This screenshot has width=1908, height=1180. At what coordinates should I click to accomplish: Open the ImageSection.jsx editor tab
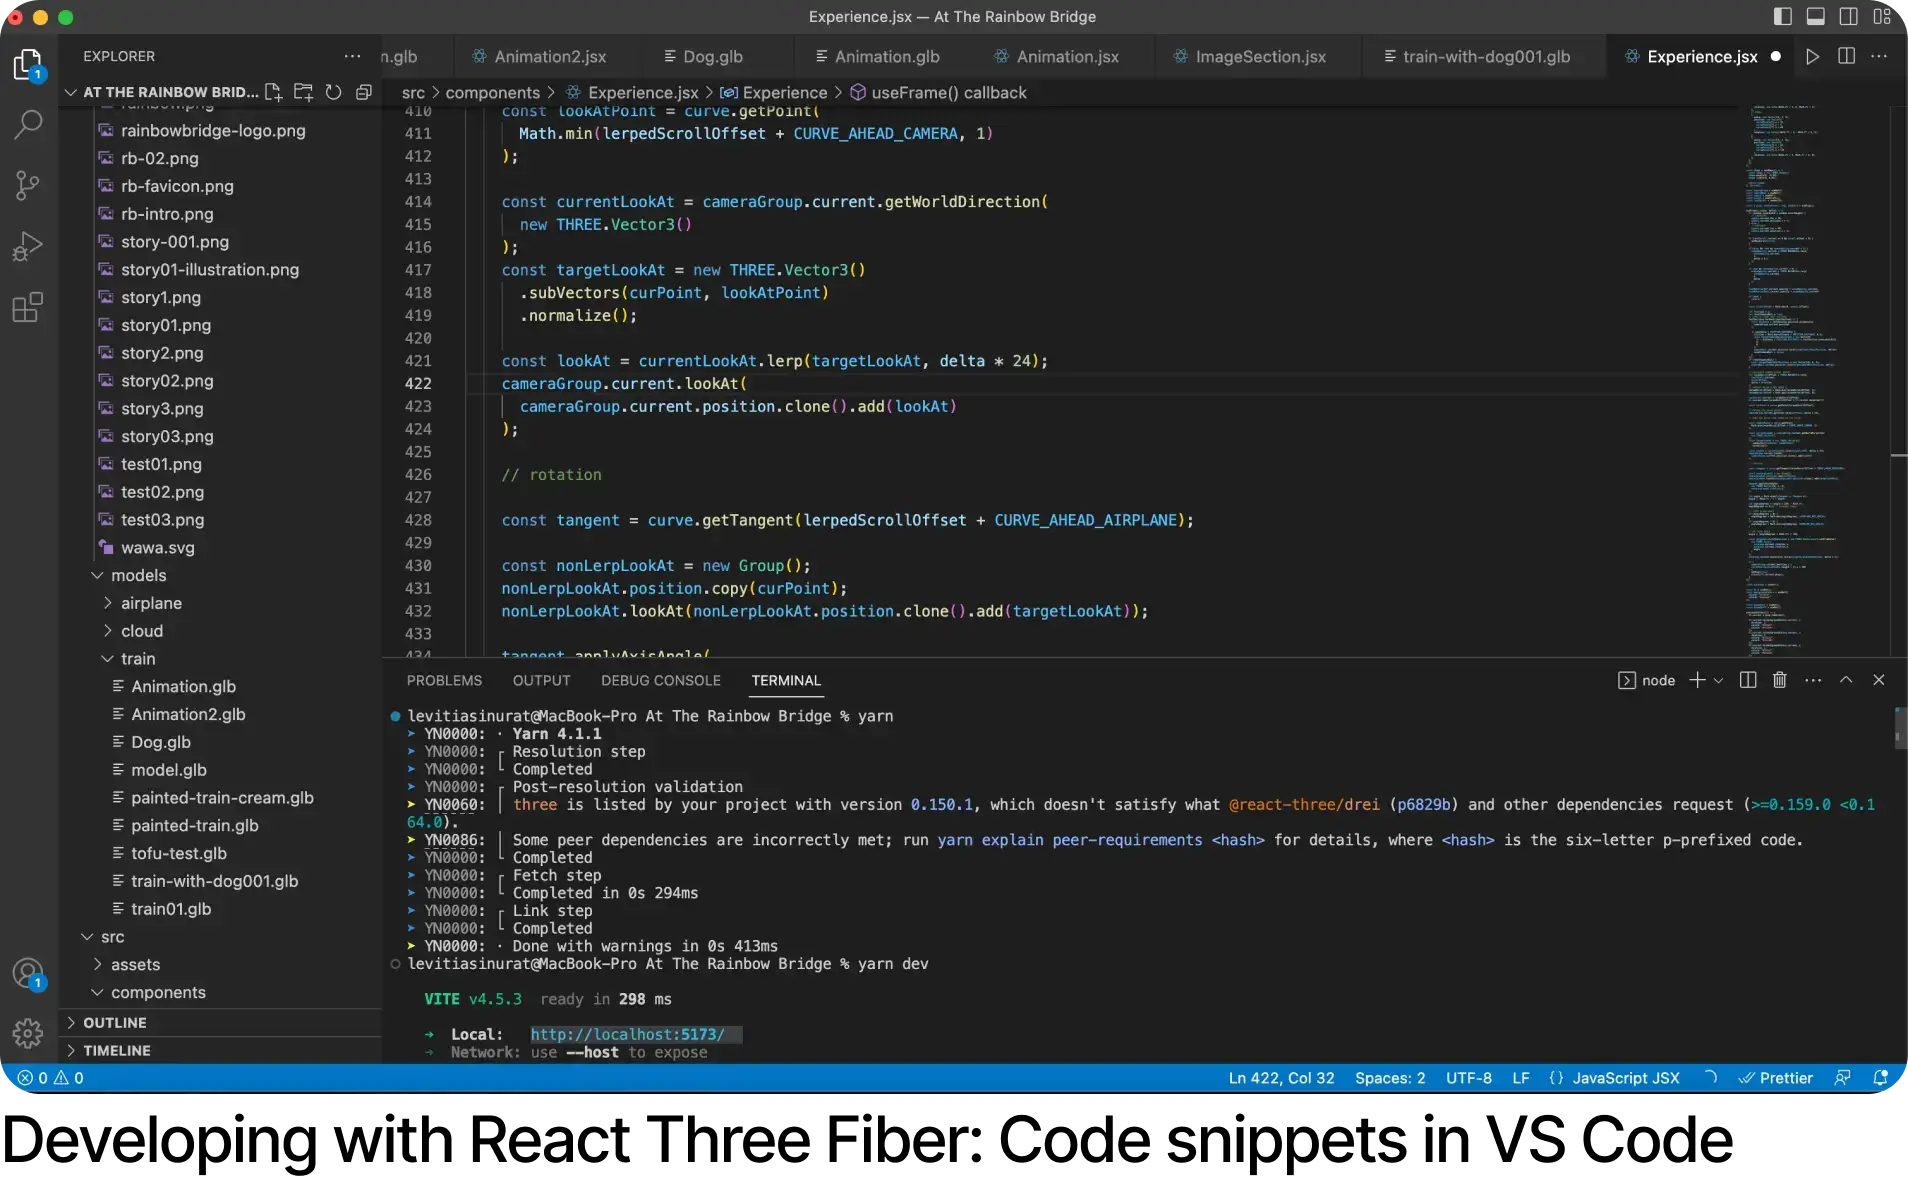[1260, 57]
